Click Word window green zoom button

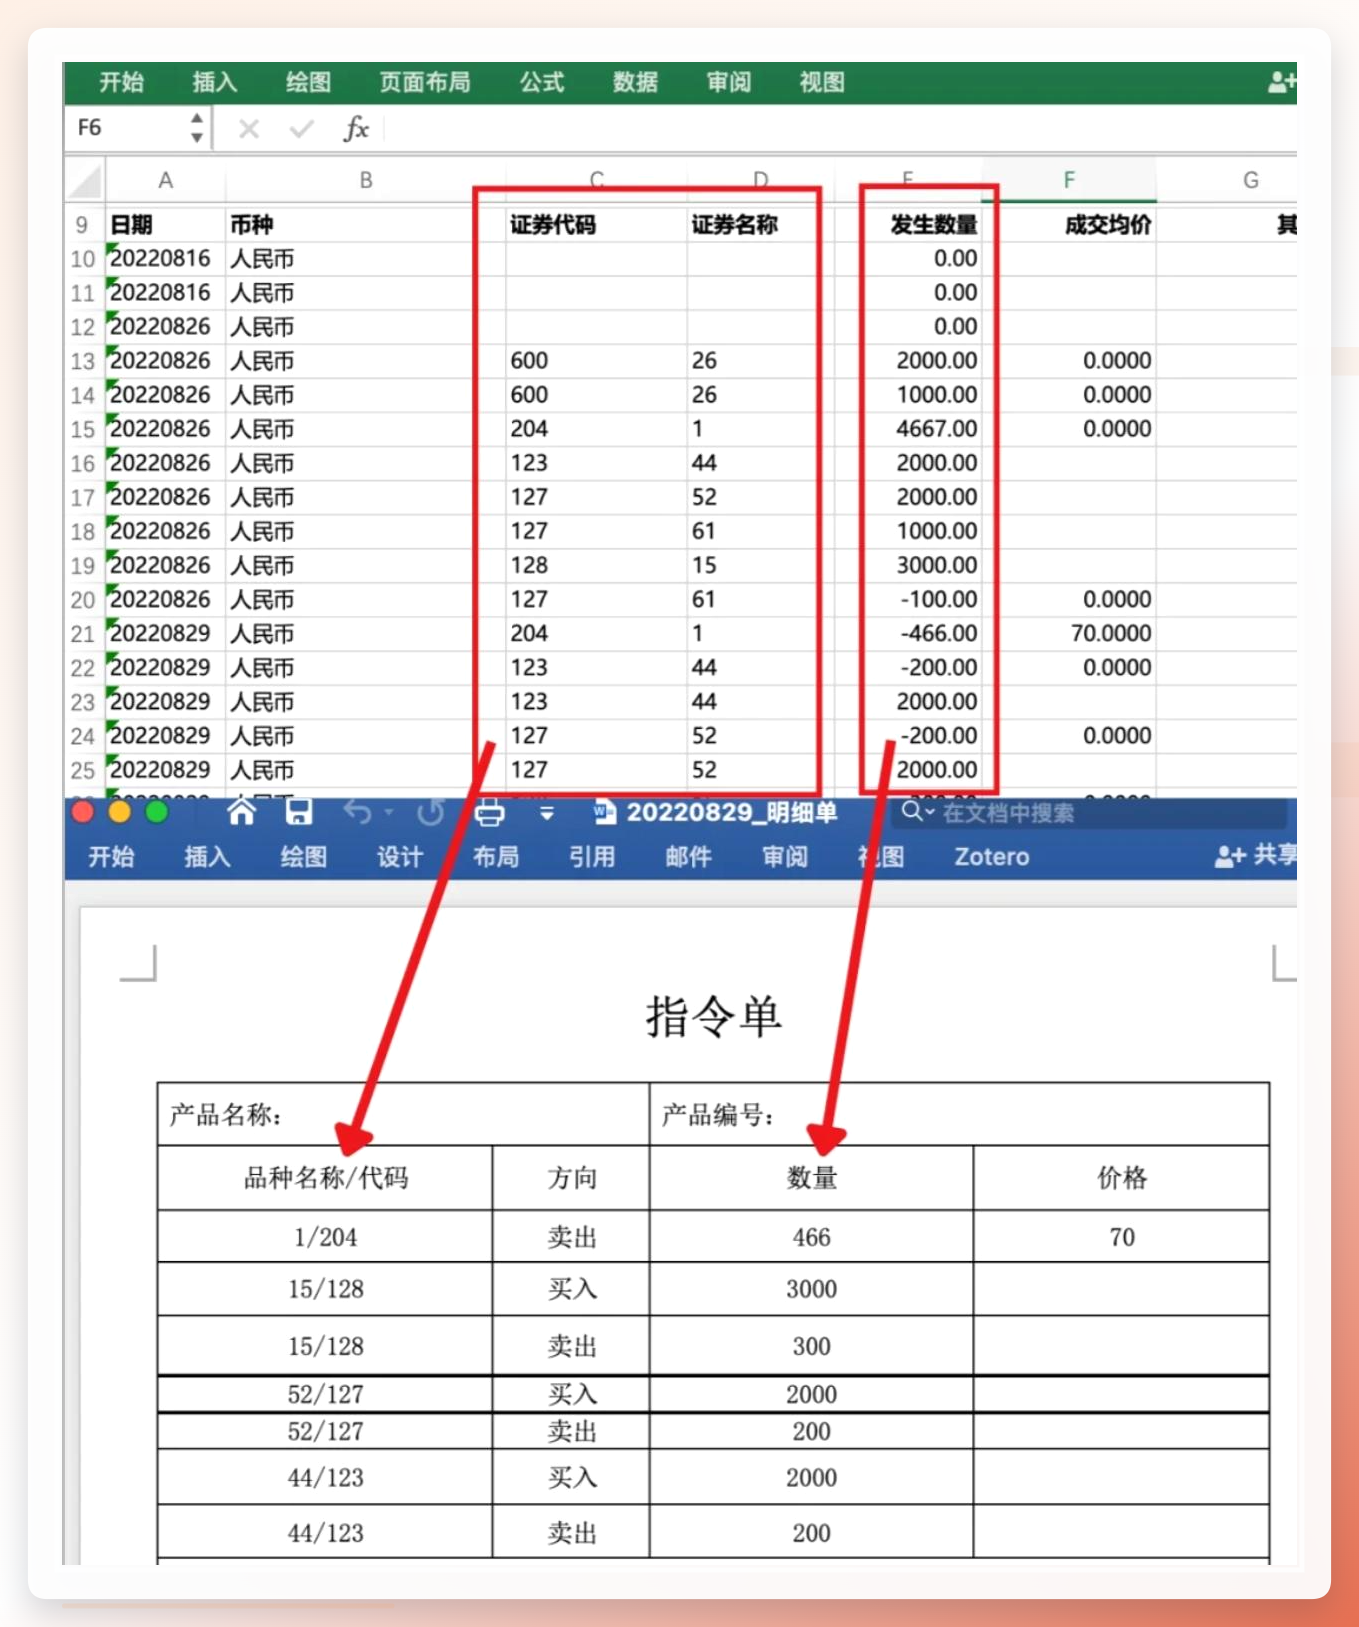(157, 812)
